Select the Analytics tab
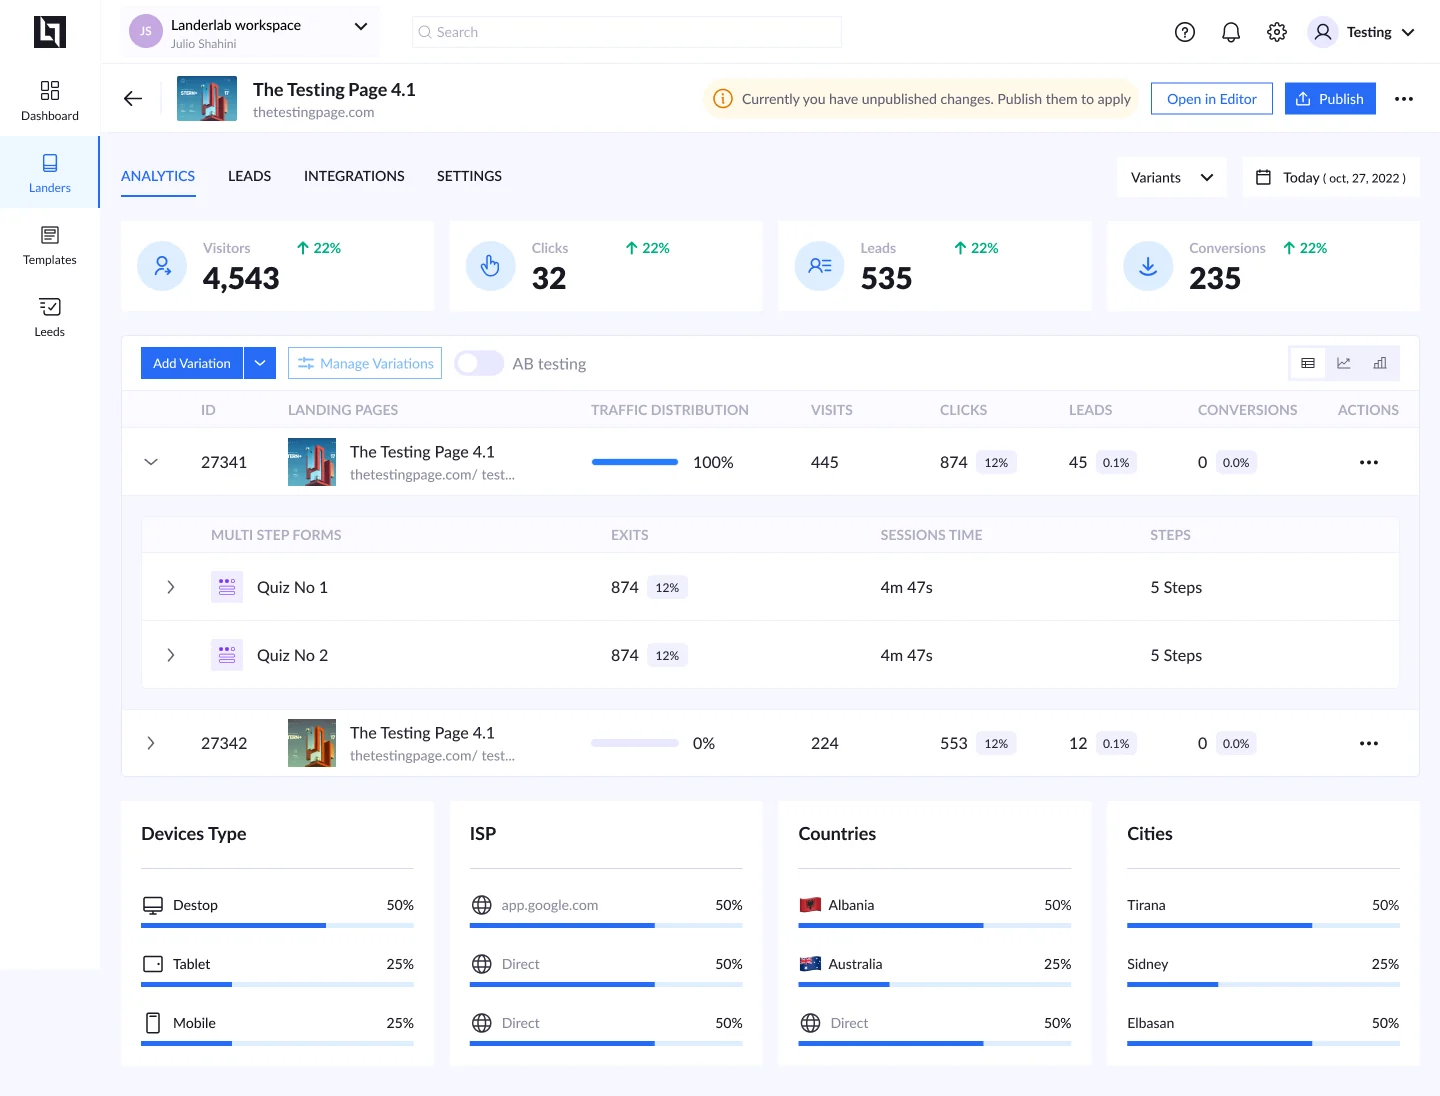This screenshot has height=1096, width=1440. (158, 176)
